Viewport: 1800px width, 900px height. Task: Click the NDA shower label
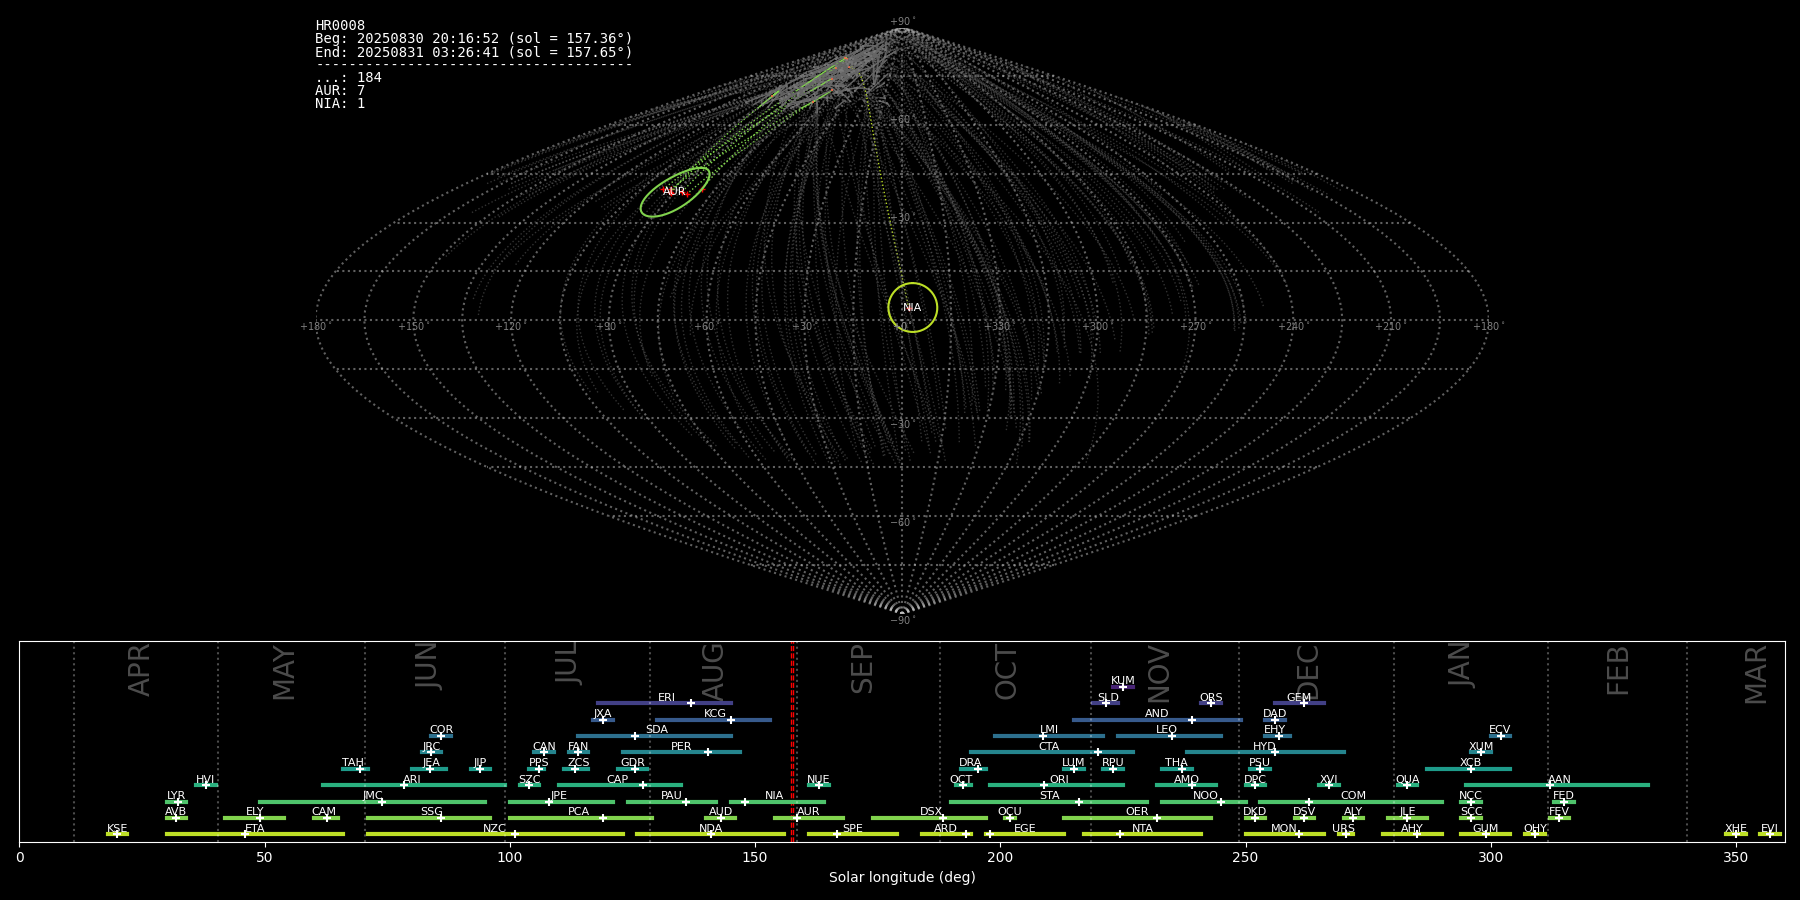tap(710, 829)
